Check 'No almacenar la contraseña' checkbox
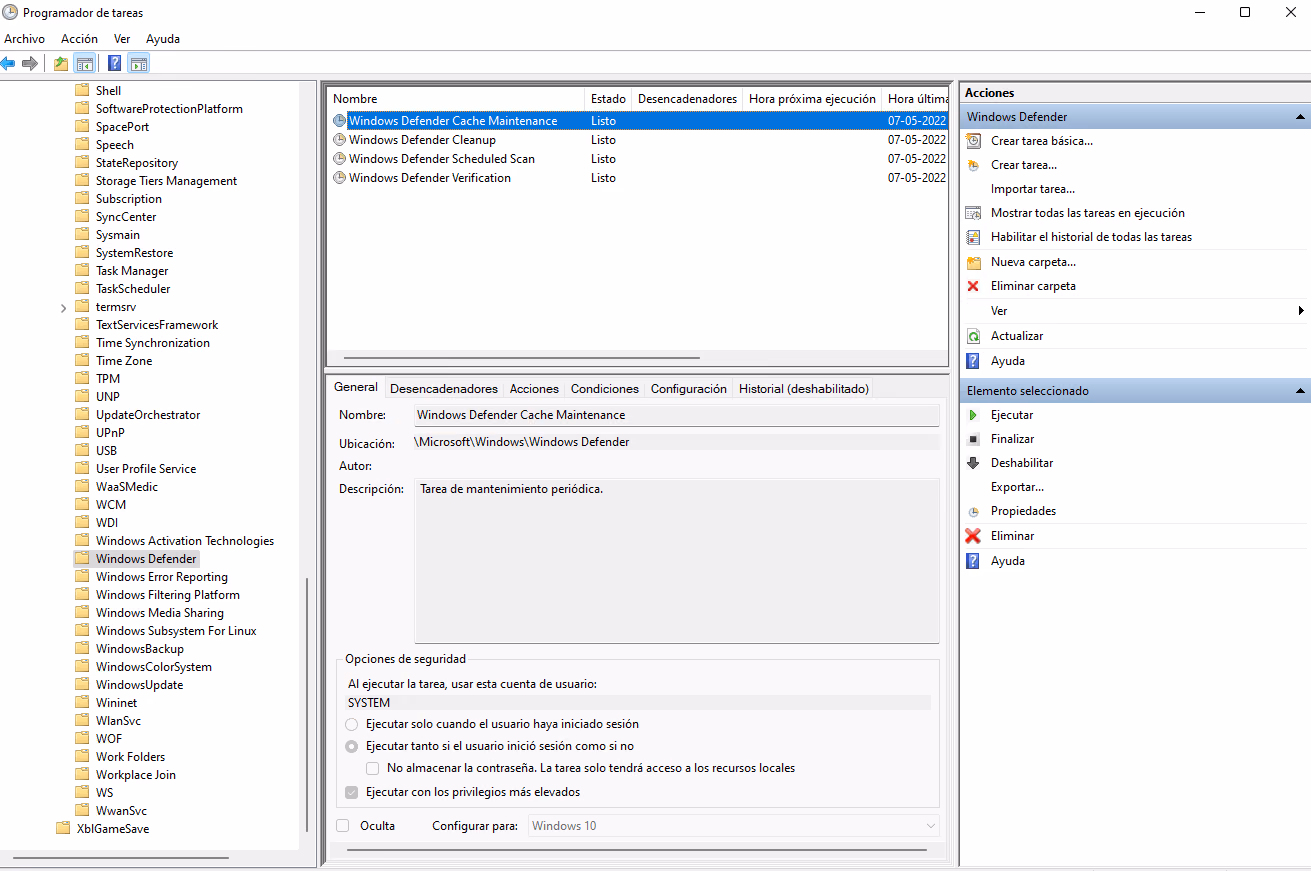 (372, 768)
